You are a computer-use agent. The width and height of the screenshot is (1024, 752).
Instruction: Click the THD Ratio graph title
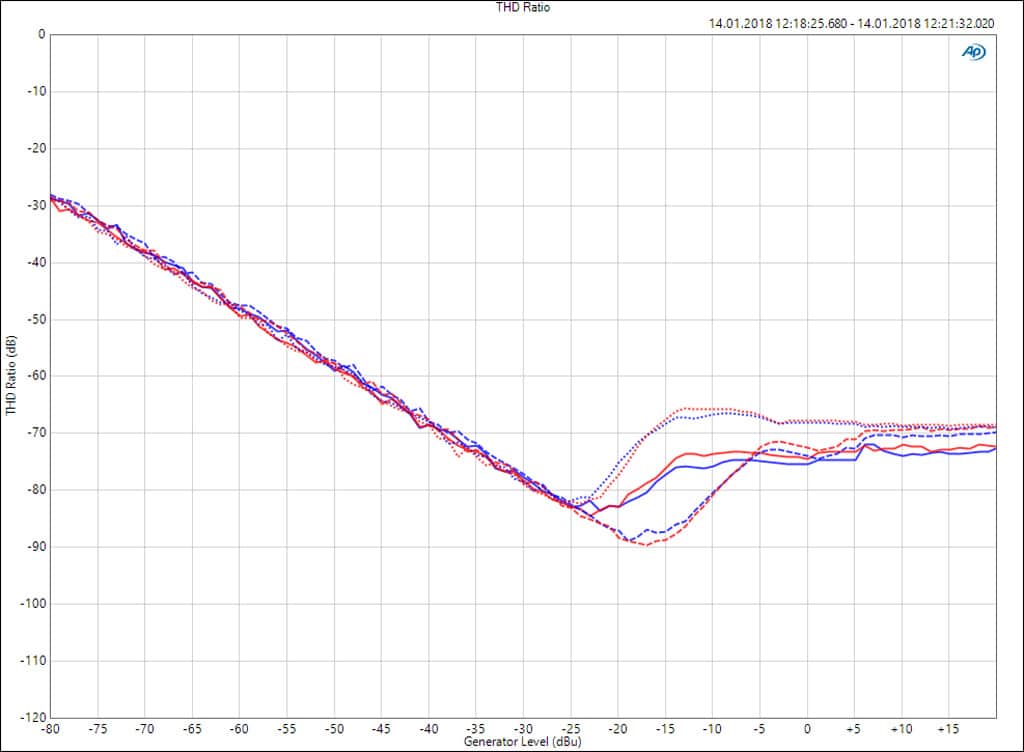523,7
